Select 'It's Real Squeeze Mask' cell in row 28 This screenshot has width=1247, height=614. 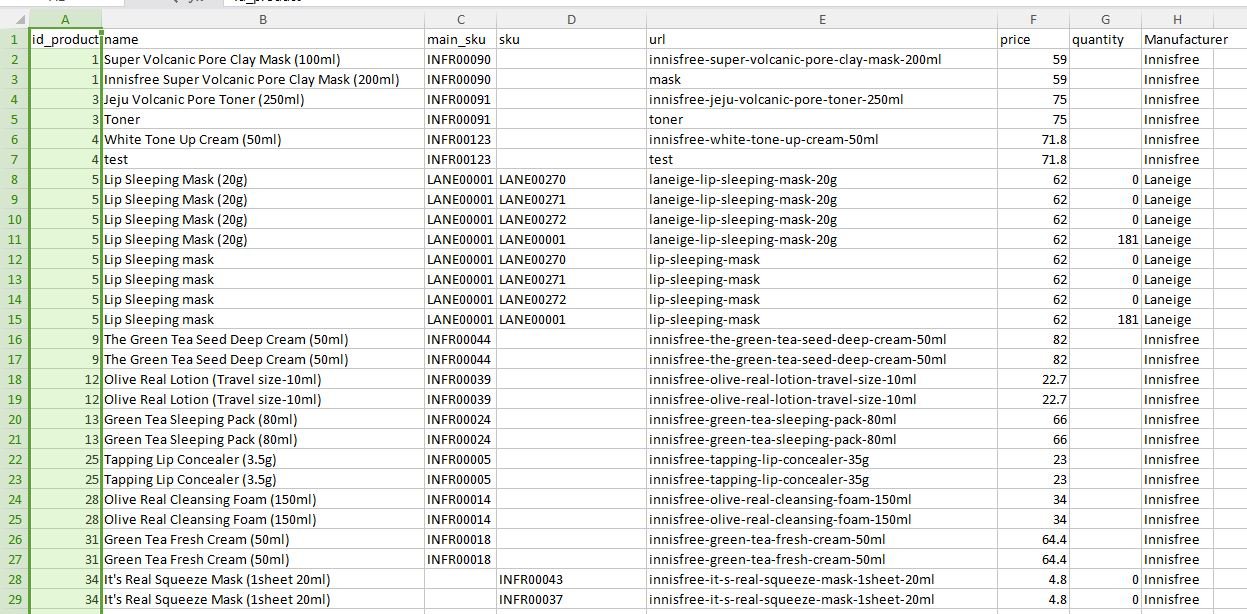click(263, 579)
